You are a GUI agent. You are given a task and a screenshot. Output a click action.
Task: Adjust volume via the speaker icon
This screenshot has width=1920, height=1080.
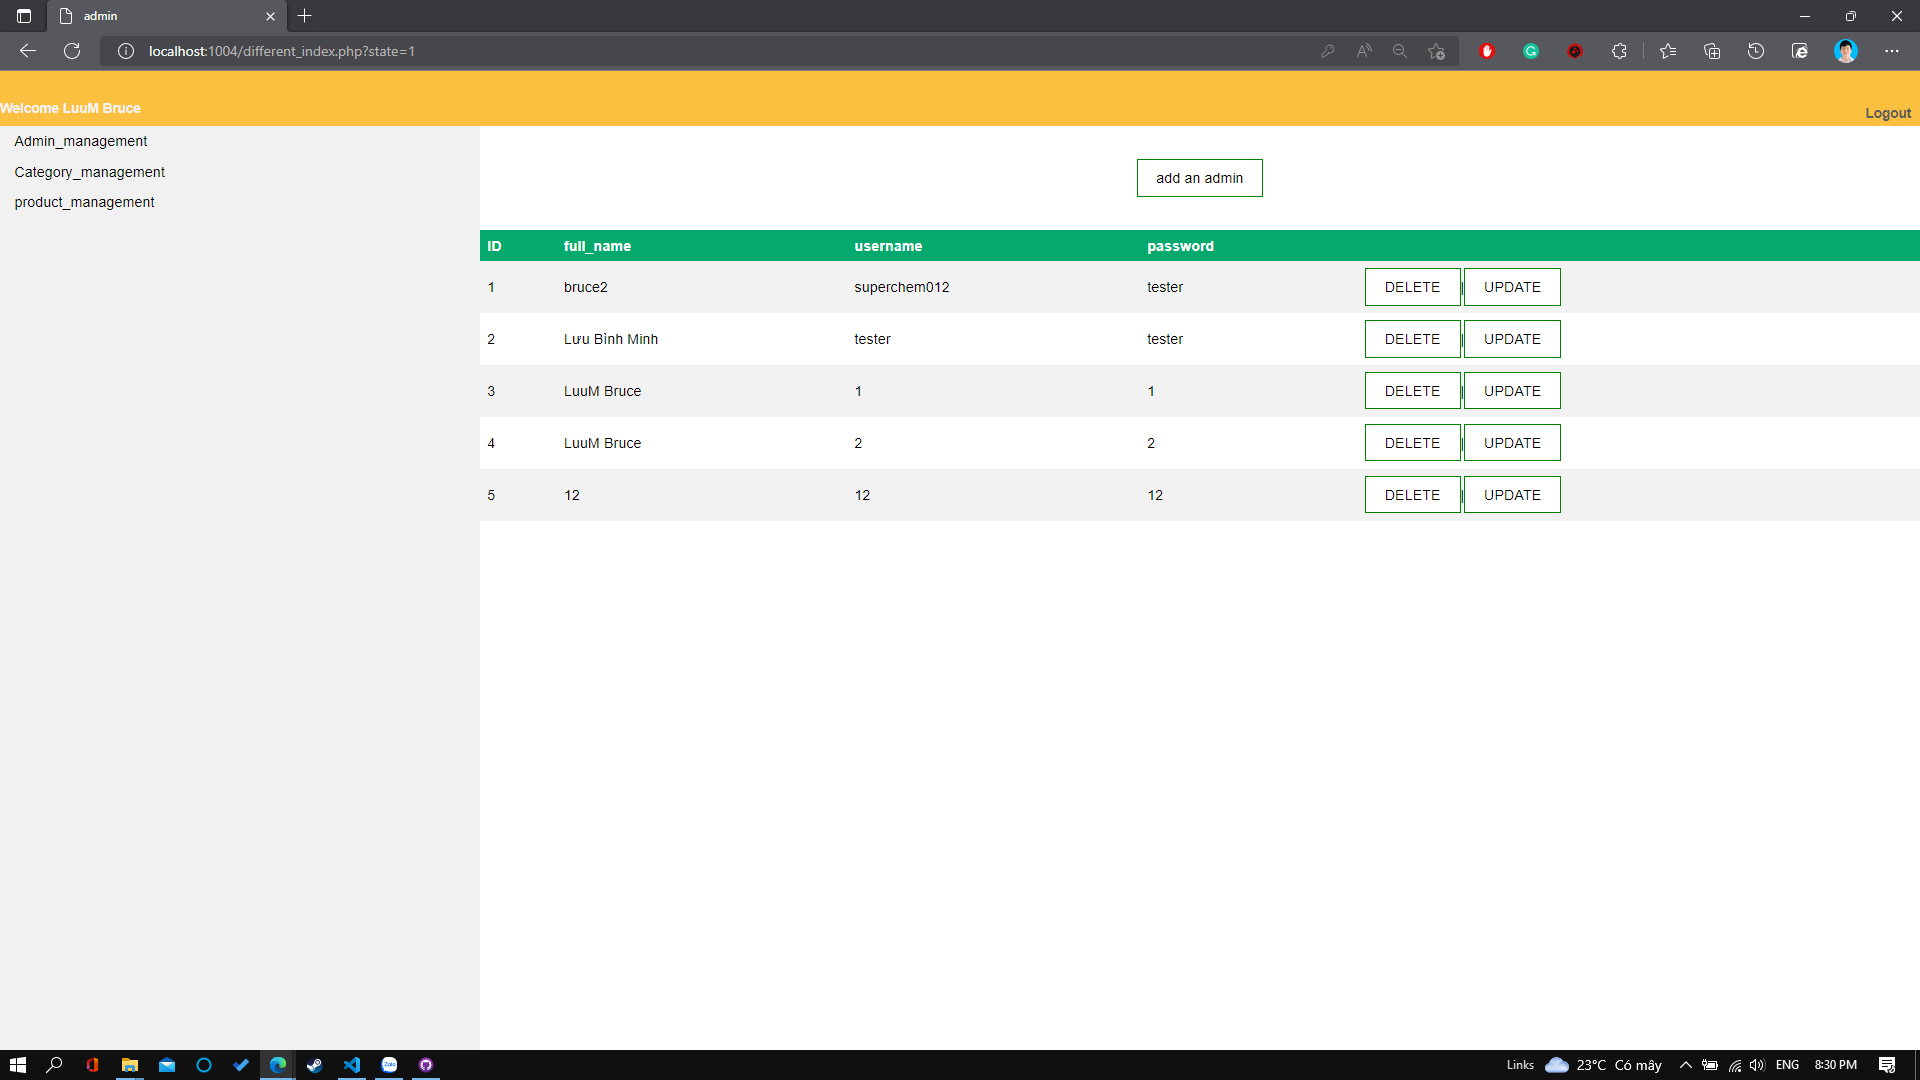(1758, 1065)
